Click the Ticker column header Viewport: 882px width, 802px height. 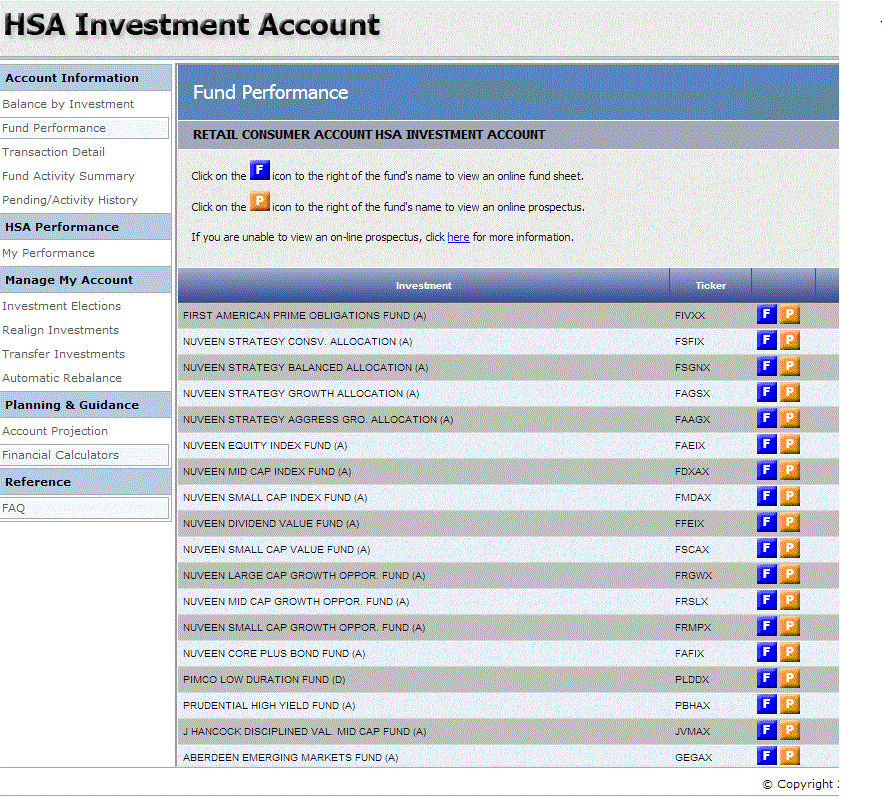click(x=710, y=286)
